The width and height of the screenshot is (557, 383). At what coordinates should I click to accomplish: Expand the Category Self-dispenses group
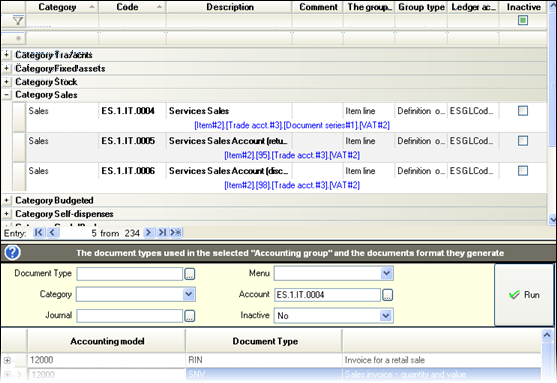click(6, 214)
